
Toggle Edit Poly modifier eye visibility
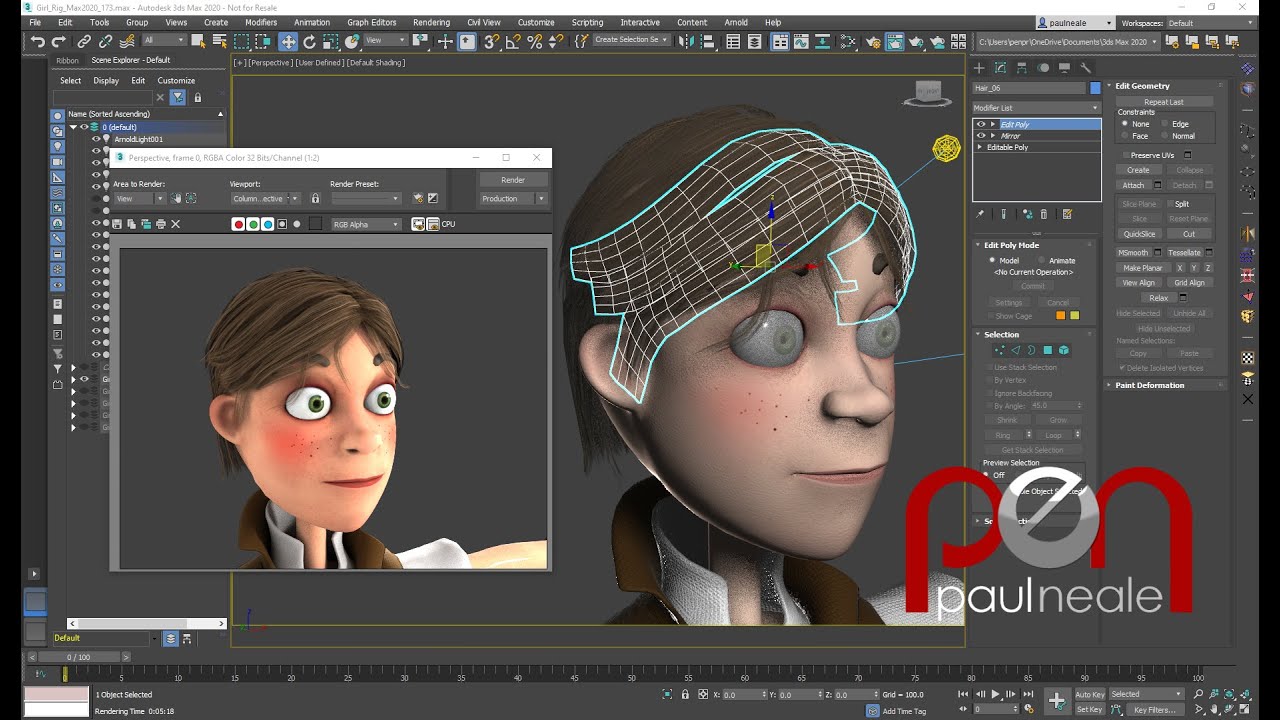point(981,124)
